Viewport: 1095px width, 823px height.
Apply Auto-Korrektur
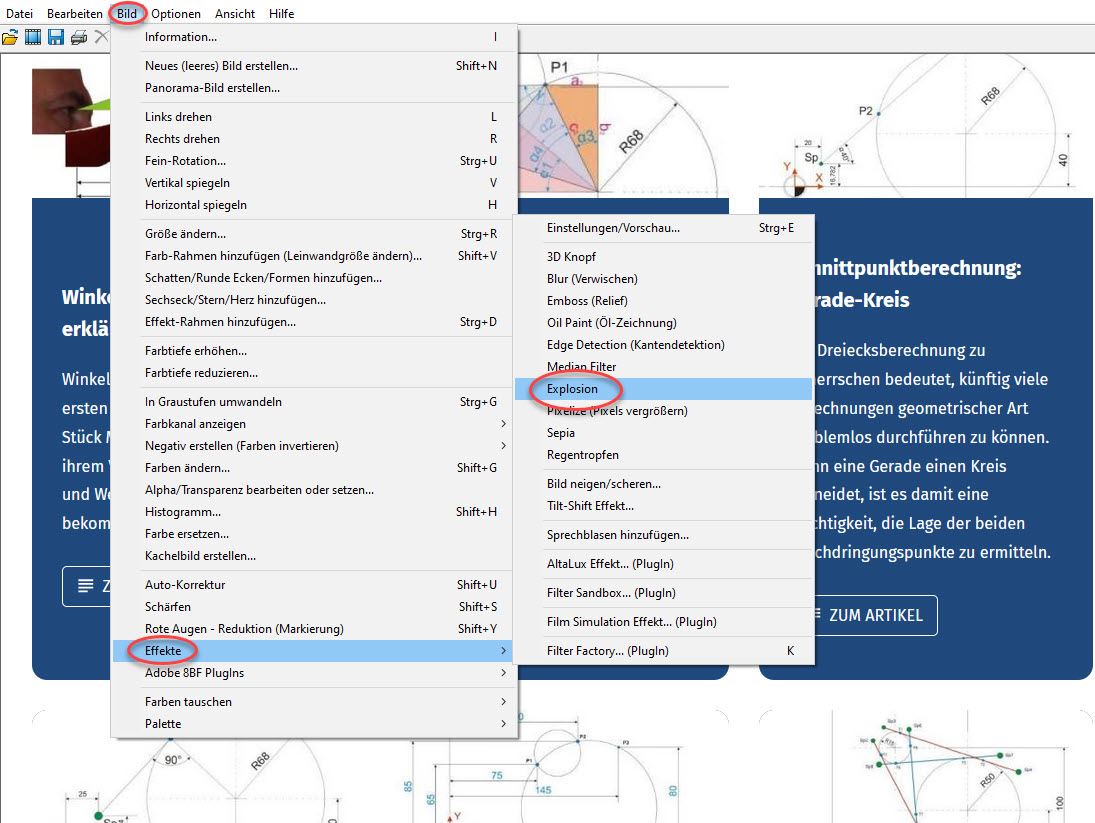pos(314,584)
